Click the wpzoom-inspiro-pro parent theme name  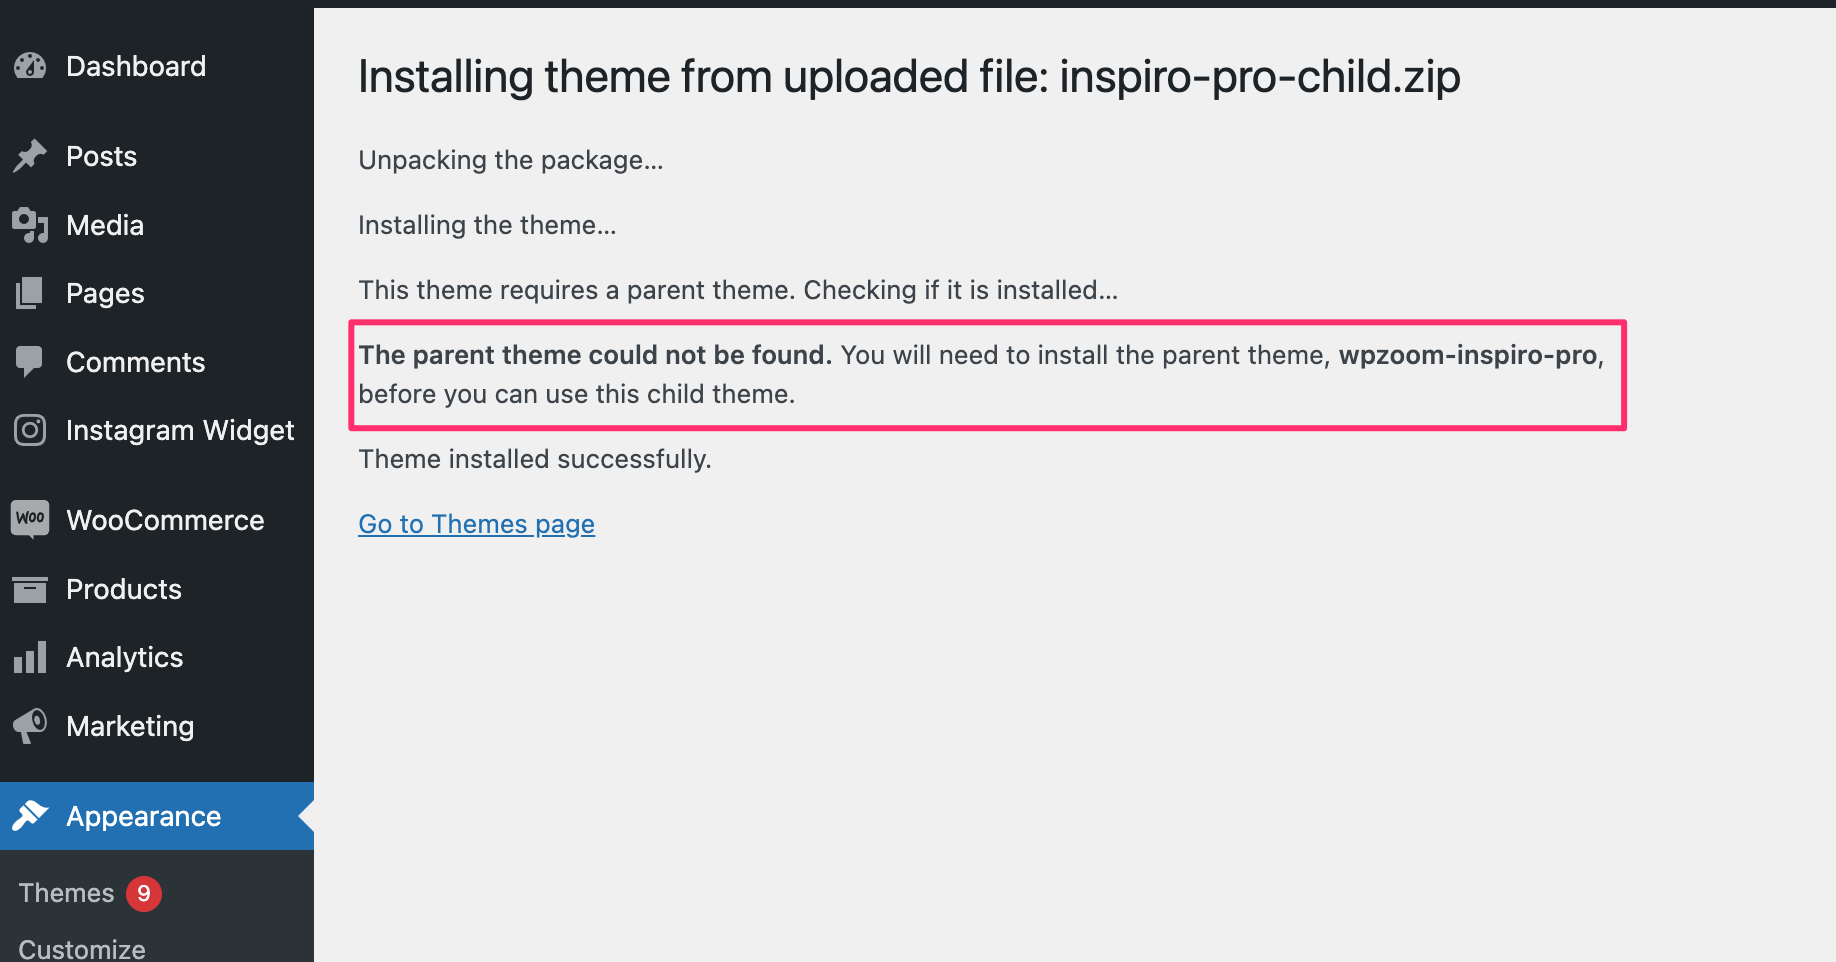coord(1467,355)
